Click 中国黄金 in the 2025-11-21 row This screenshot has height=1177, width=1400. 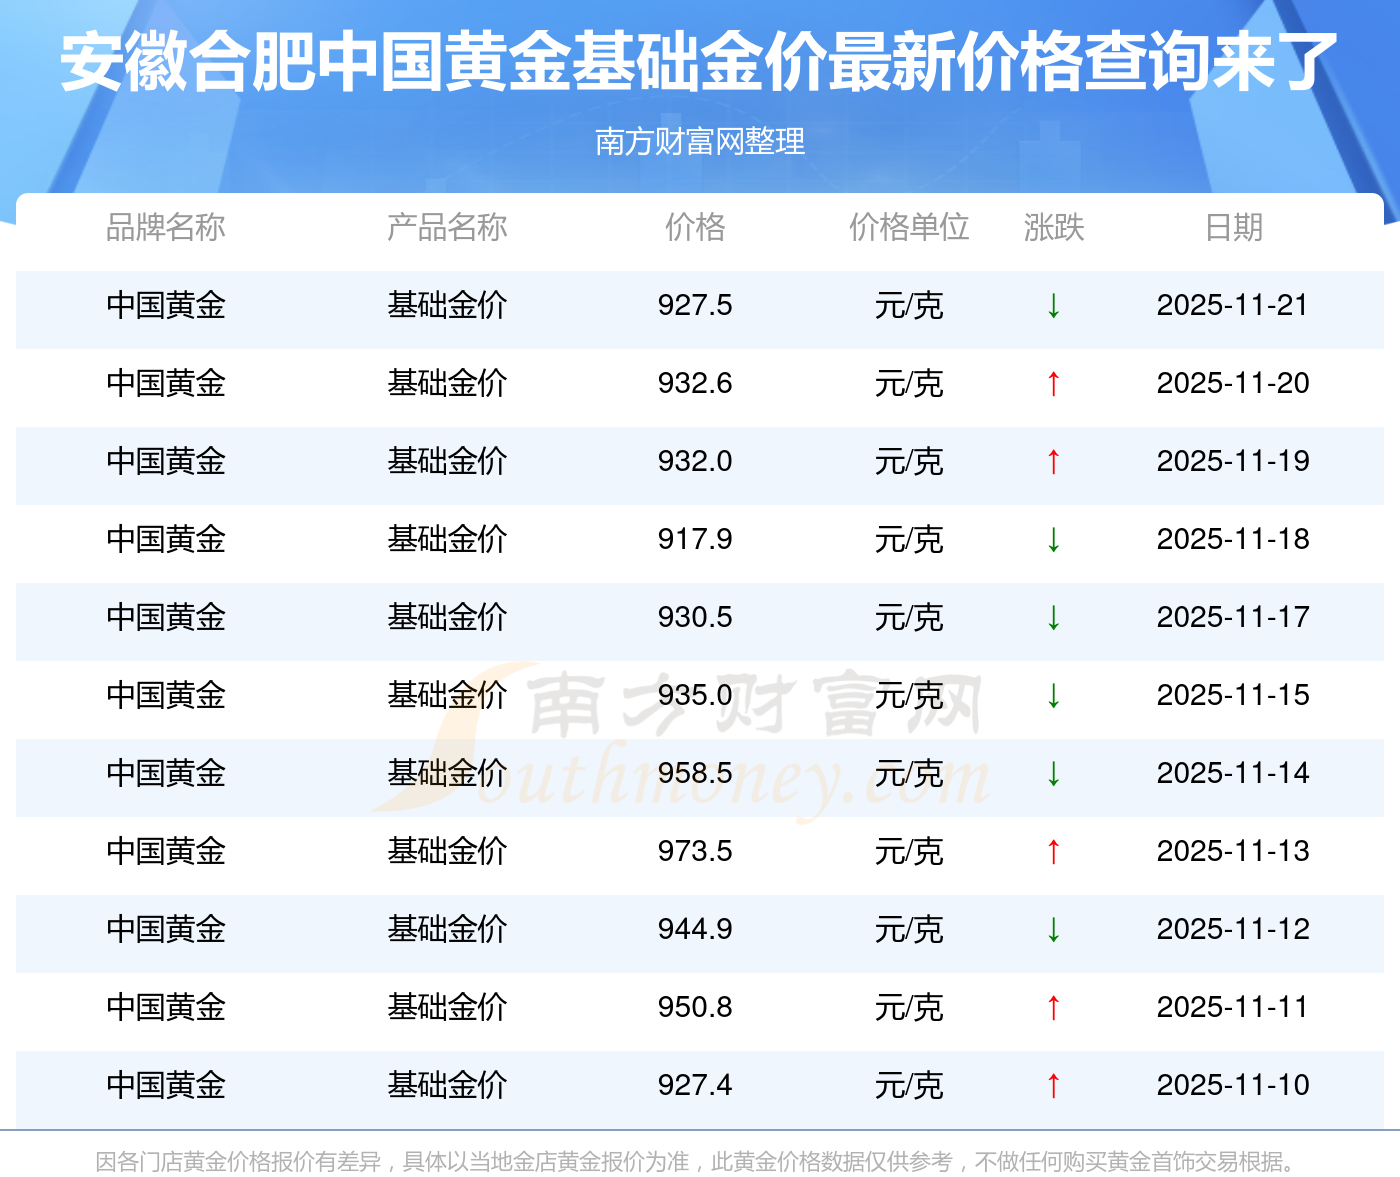click(166, 305)
